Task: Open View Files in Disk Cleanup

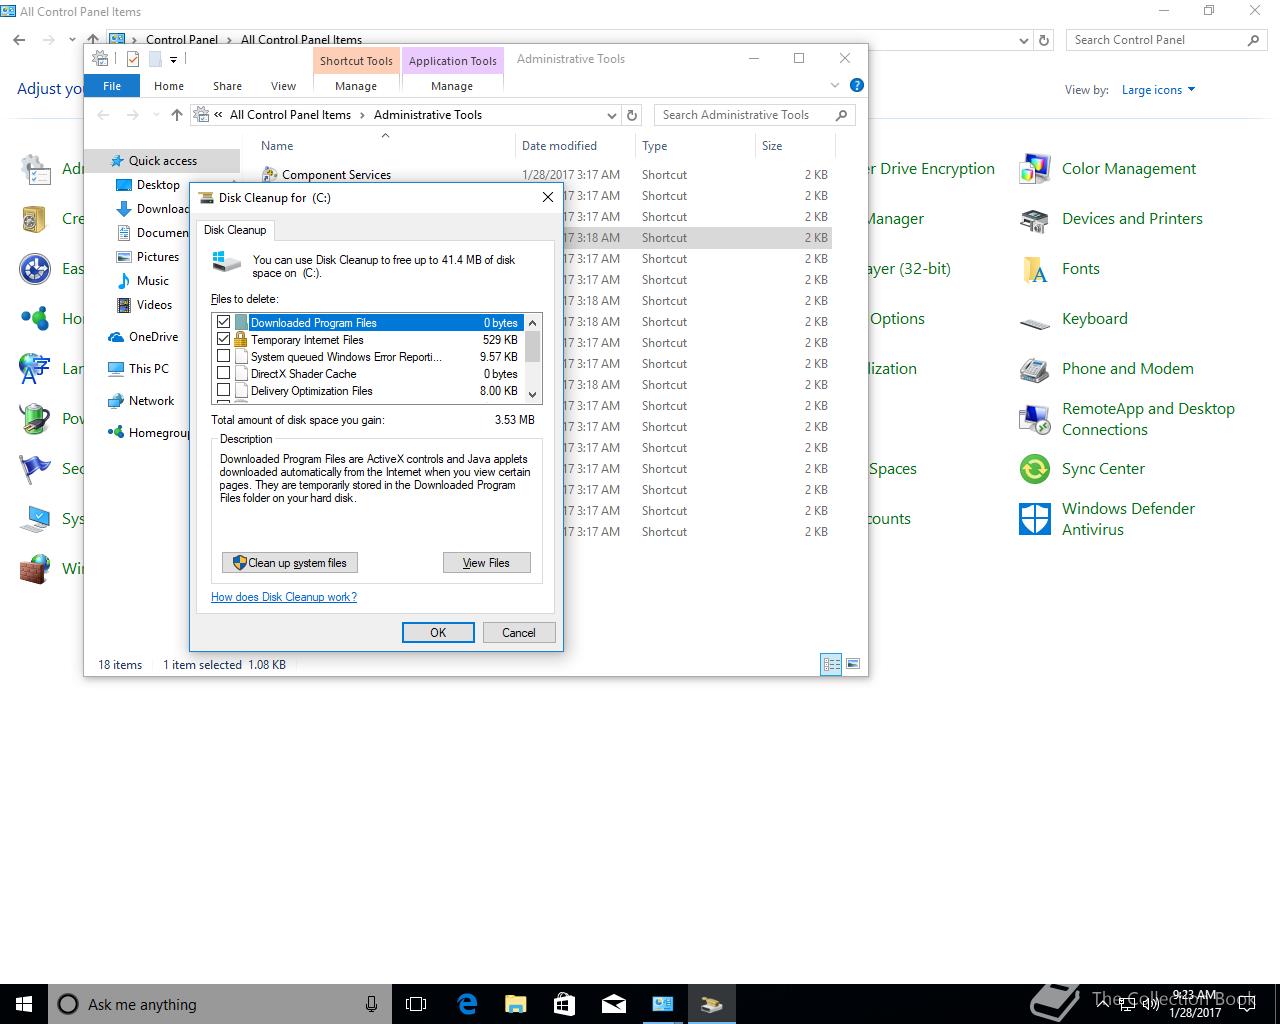Action: click(x=487, y=563)
